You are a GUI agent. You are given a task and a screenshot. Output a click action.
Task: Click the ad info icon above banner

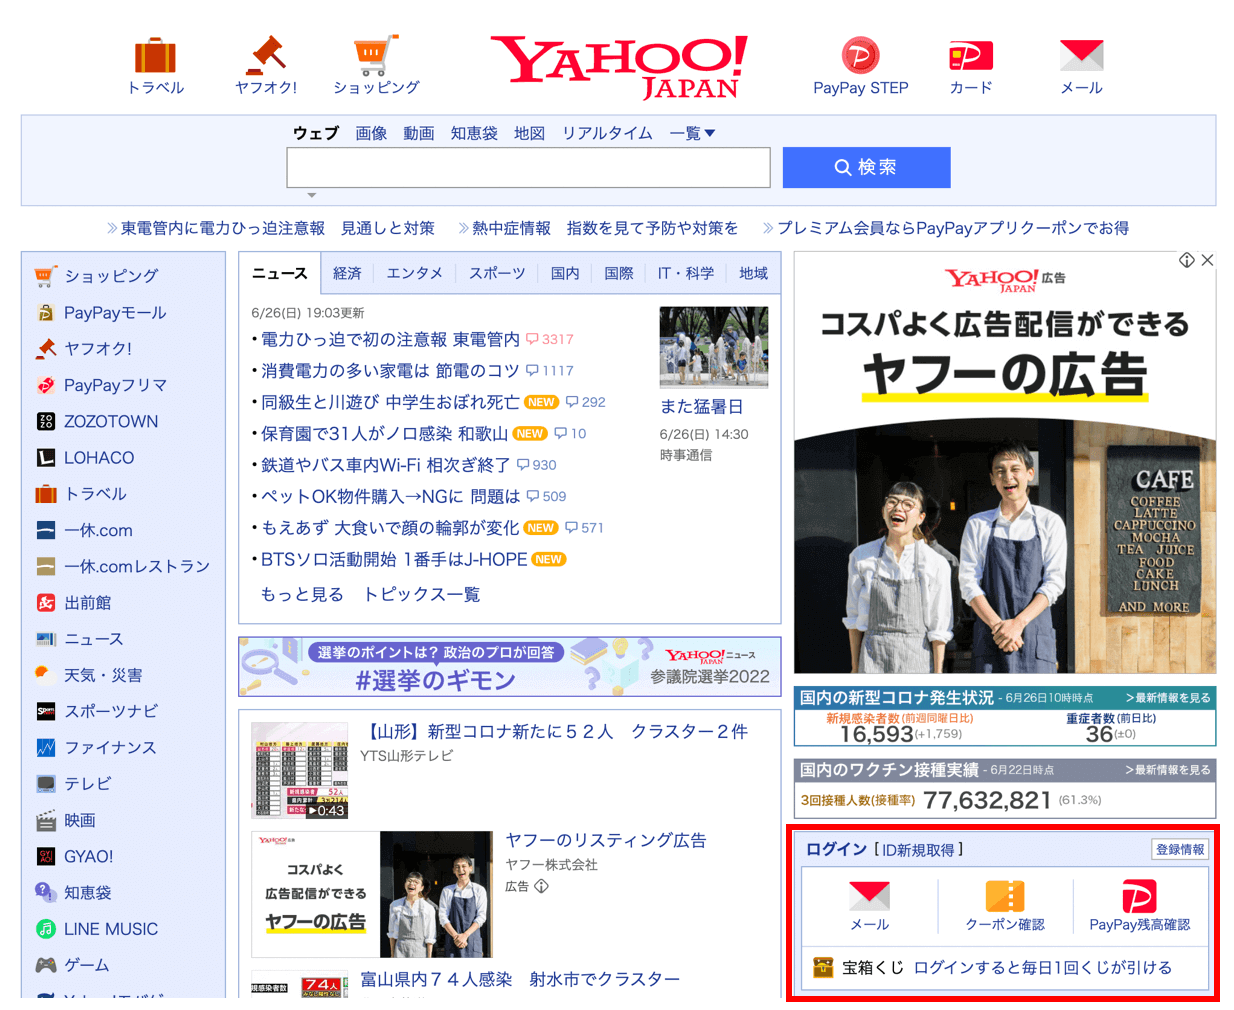(x=1186, y=260)
